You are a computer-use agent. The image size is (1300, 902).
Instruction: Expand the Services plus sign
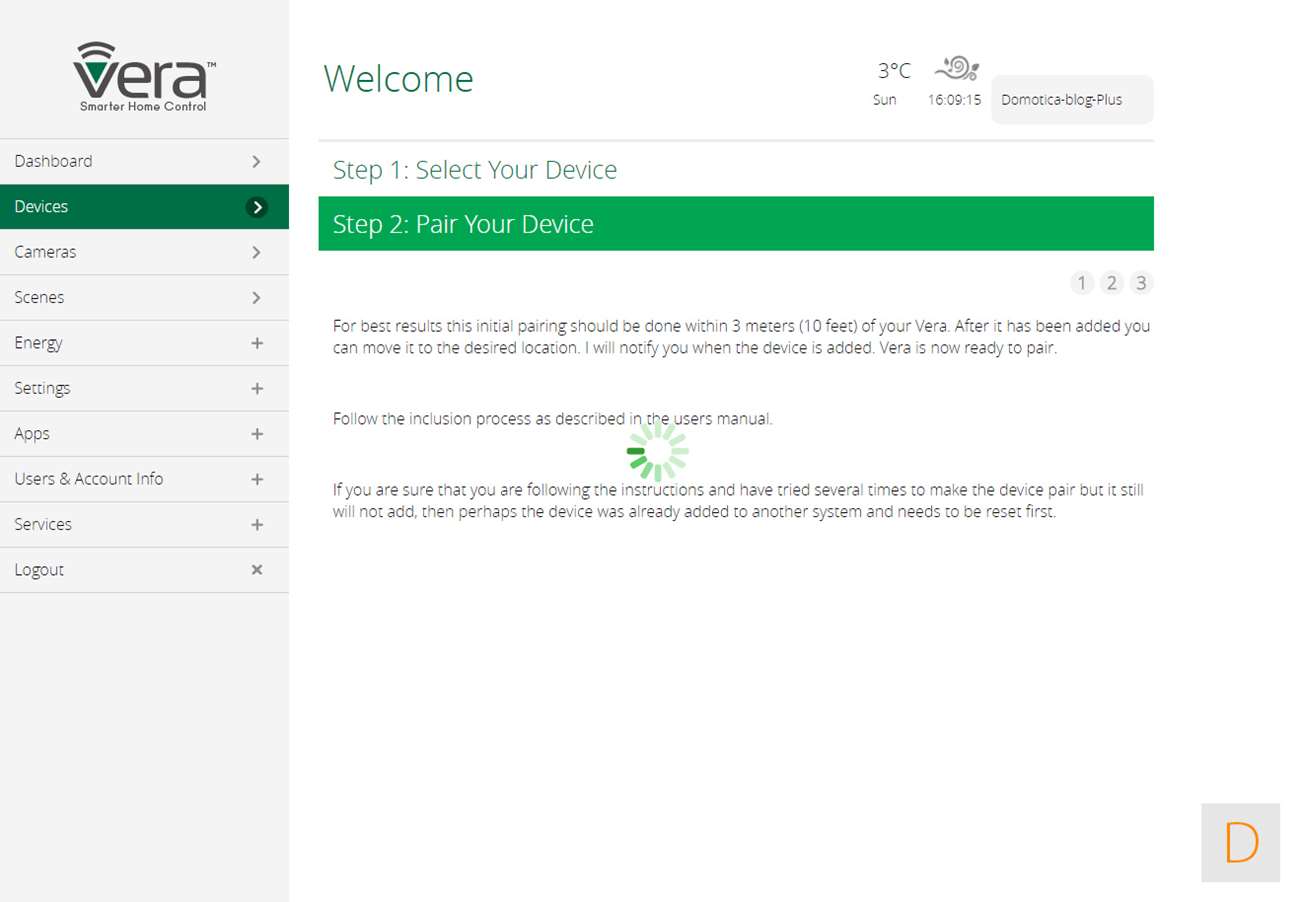coord(257,525)
